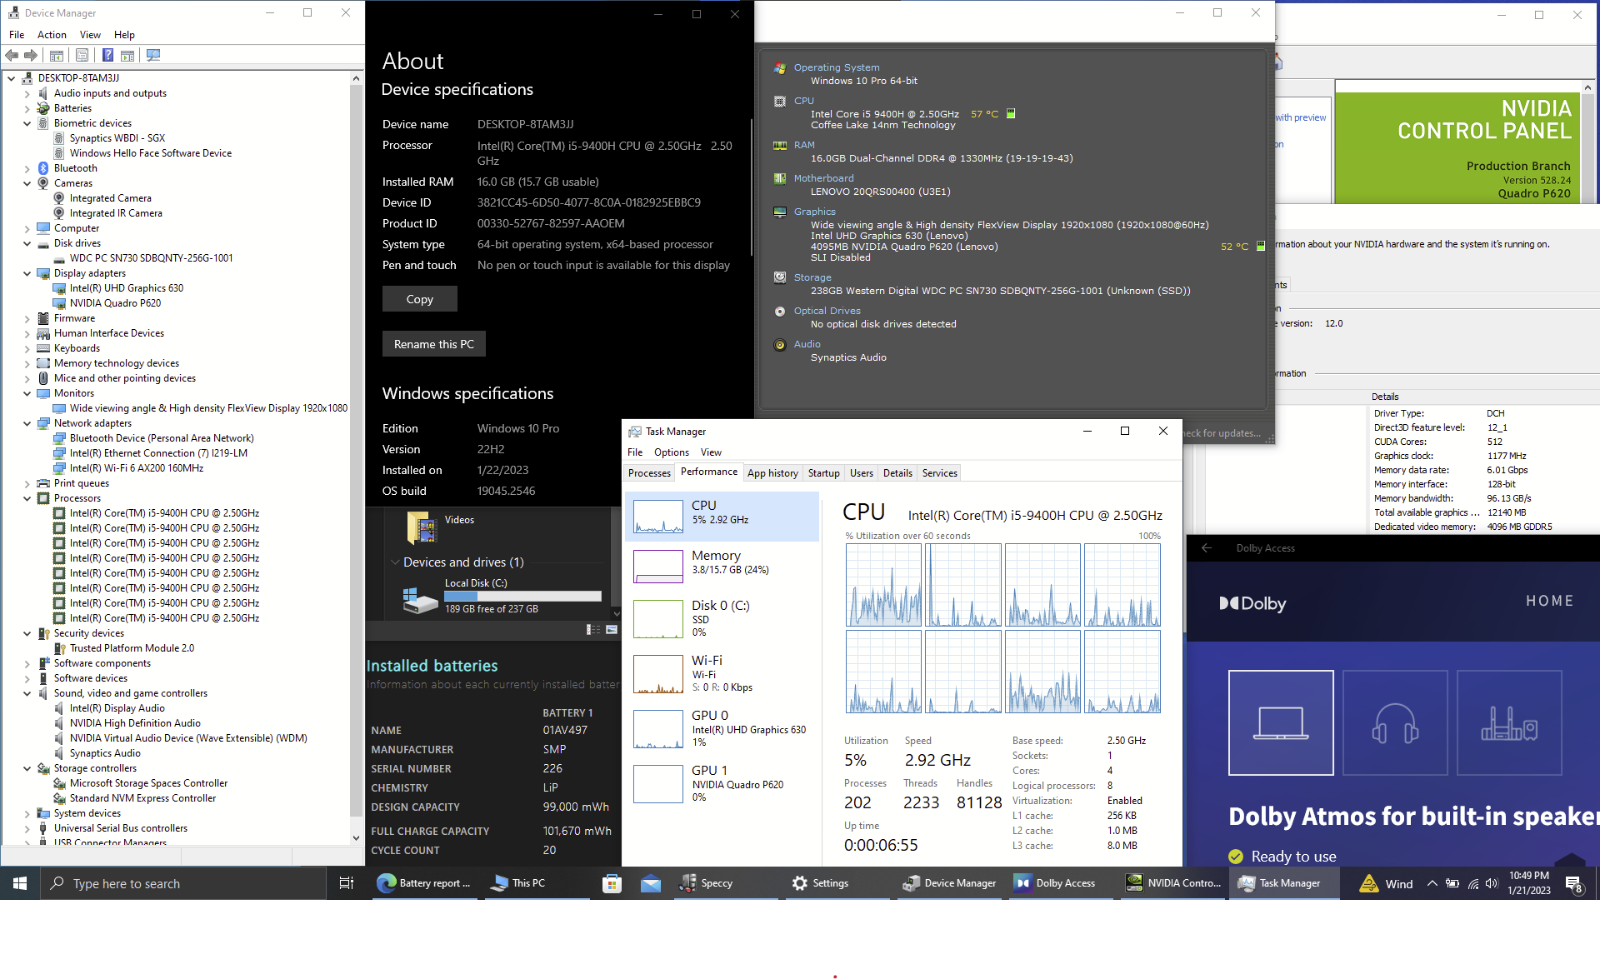Select Disk 0 (C:) in Task Manager sidebar
This screenshot has height=979, width=1600.
tap(722, 618)
